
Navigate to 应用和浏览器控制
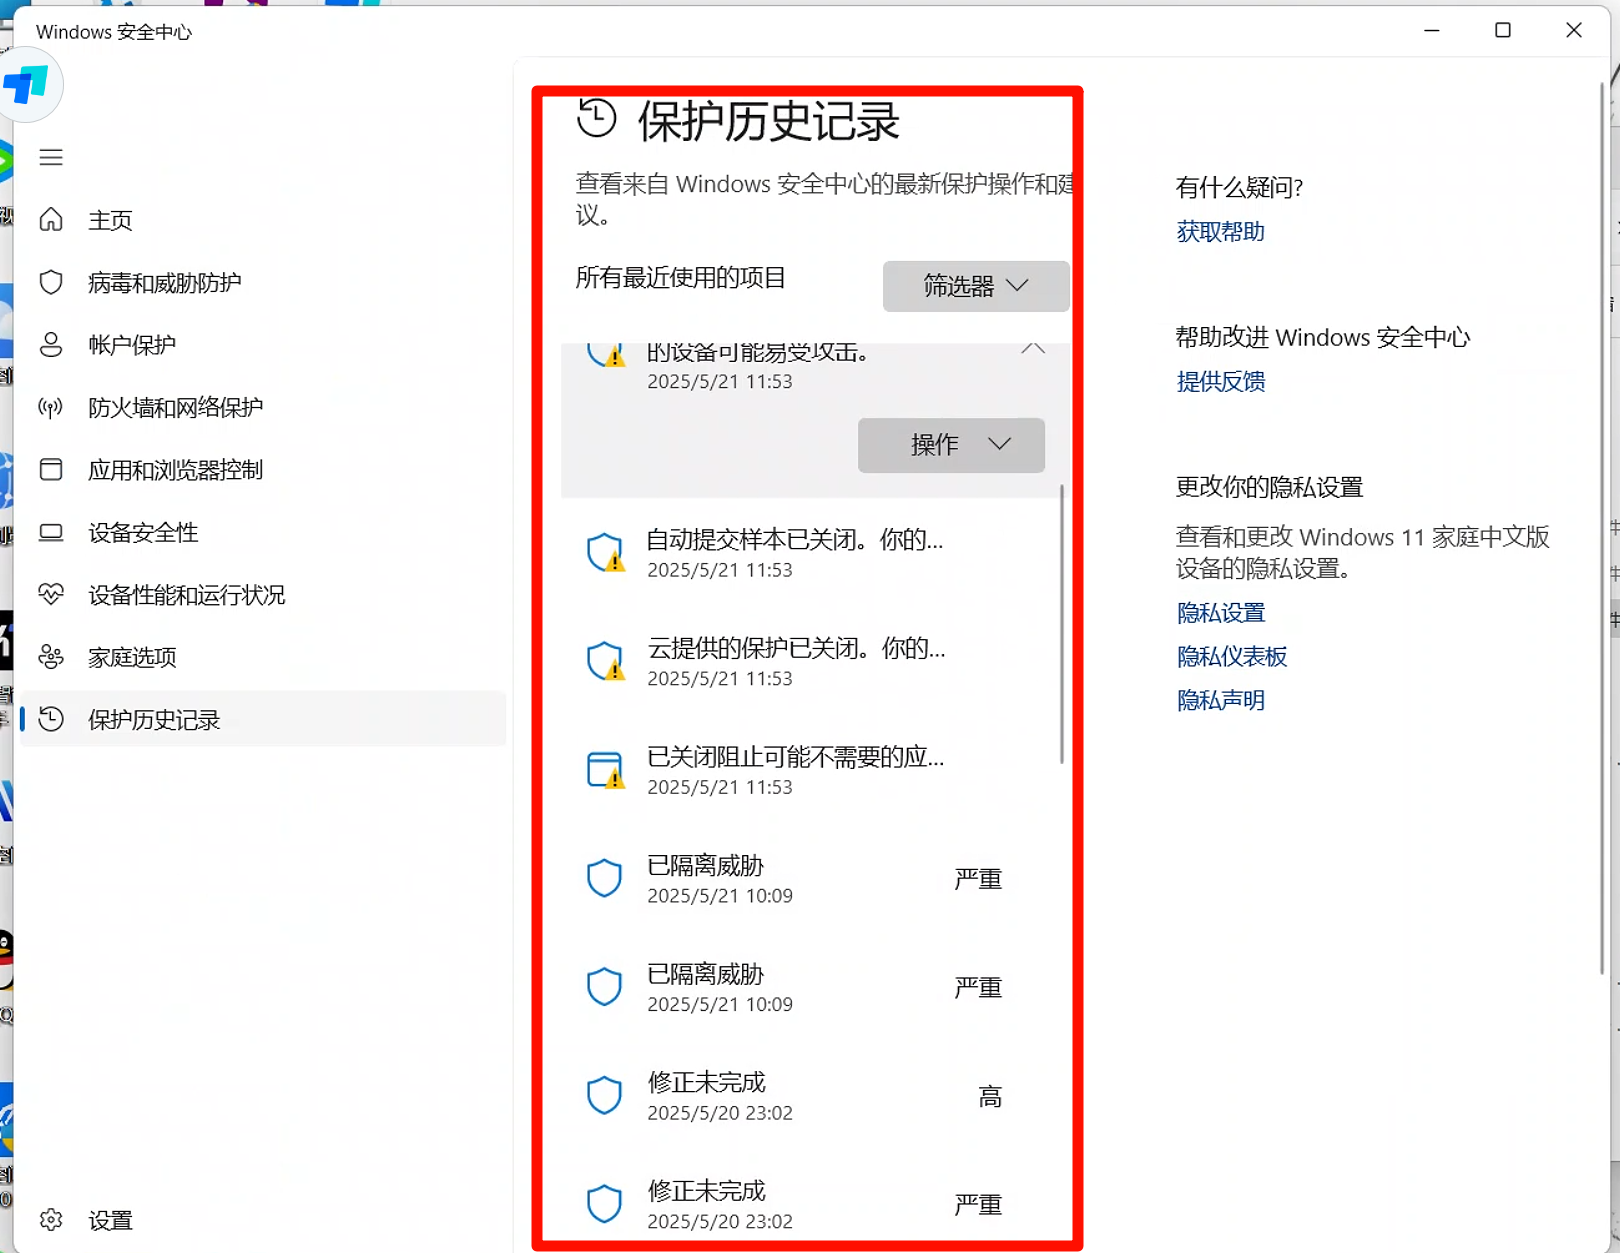263,469
